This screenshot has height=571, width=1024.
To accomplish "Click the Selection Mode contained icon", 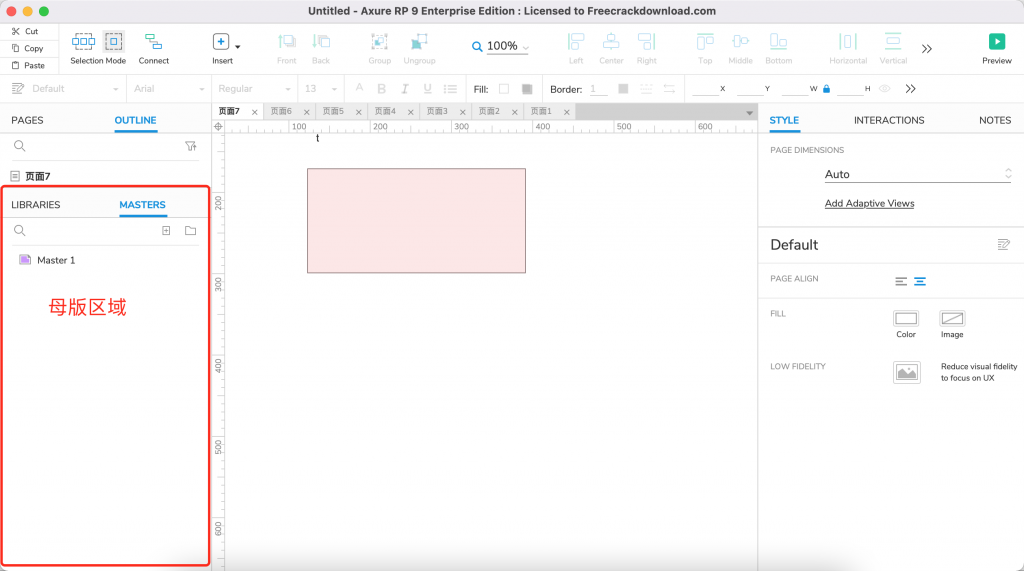I will coord(113,42).
